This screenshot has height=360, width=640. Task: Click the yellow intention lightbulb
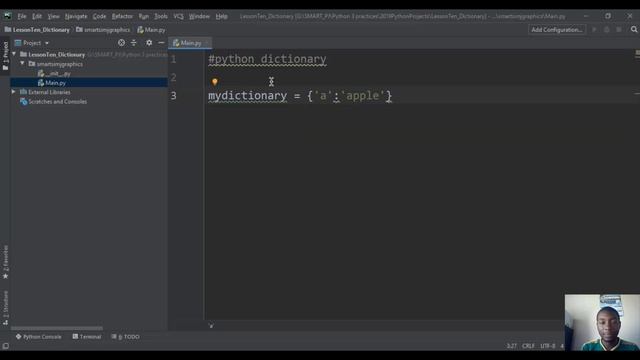coord(215,82)
